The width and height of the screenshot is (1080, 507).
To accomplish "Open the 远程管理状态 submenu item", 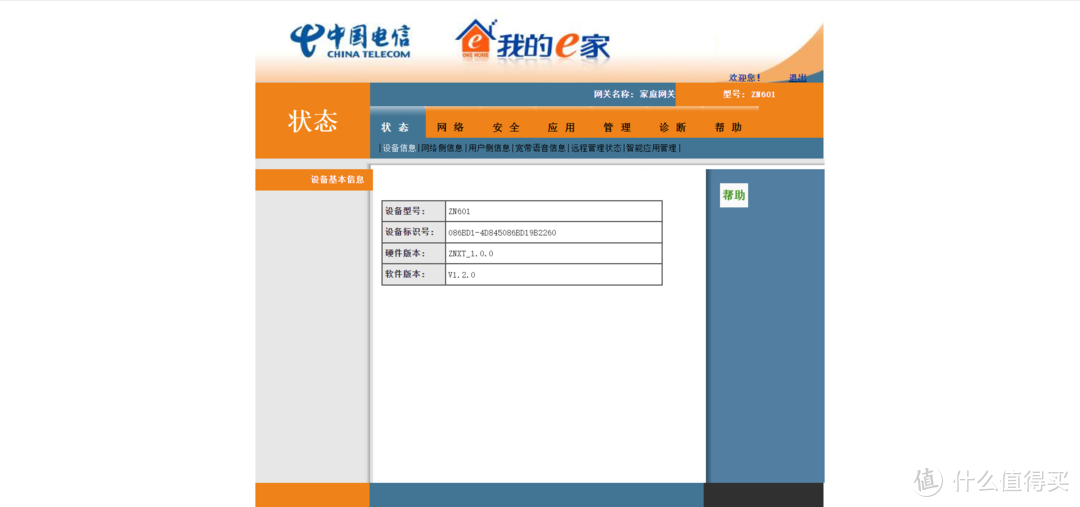I will tap(596, 148).
